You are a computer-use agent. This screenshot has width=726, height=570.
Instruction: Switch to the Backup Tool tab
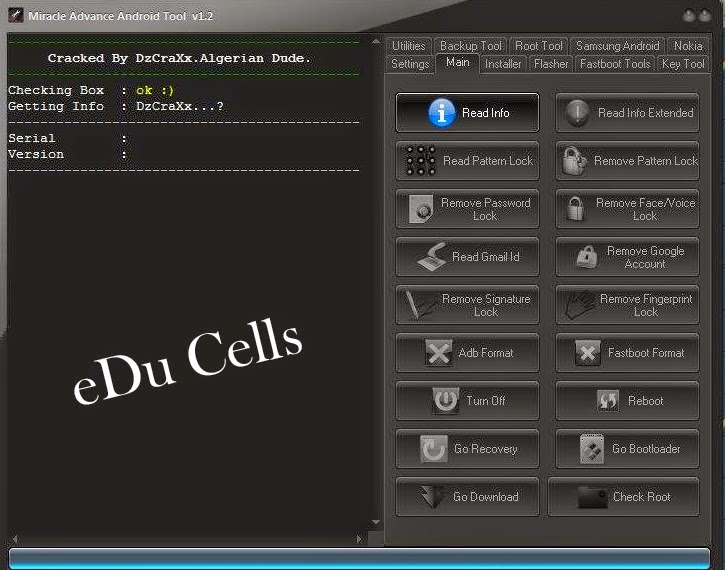click(470, 46)
